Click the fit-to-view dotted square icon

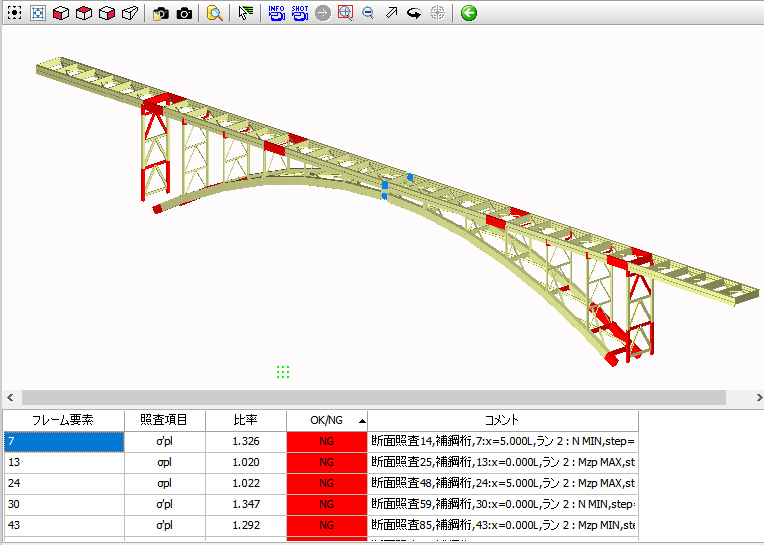click(x=14, y=13)
